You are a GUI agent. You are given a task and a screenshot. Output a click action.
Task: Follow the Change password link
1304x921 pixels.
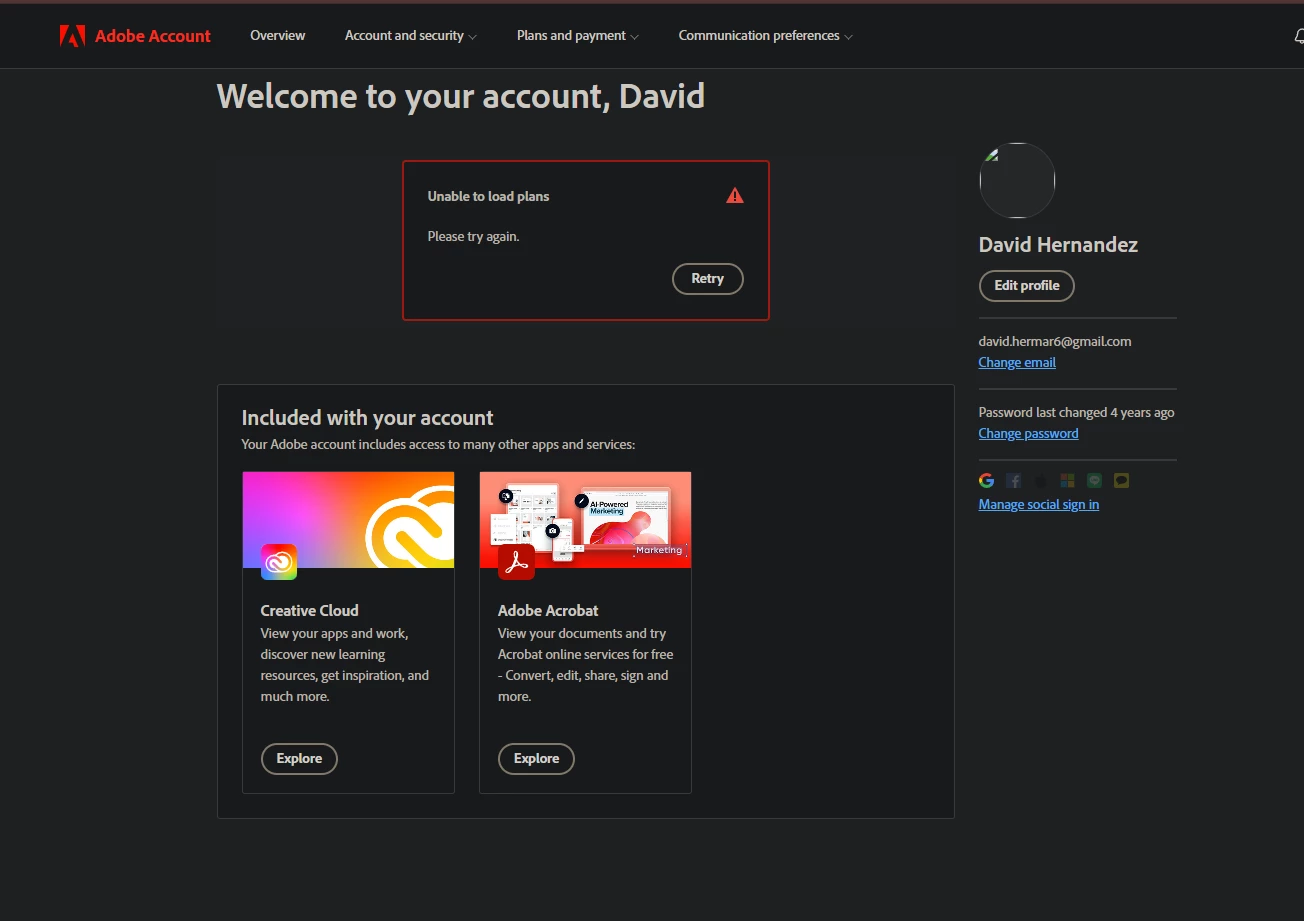[1028, 433]
